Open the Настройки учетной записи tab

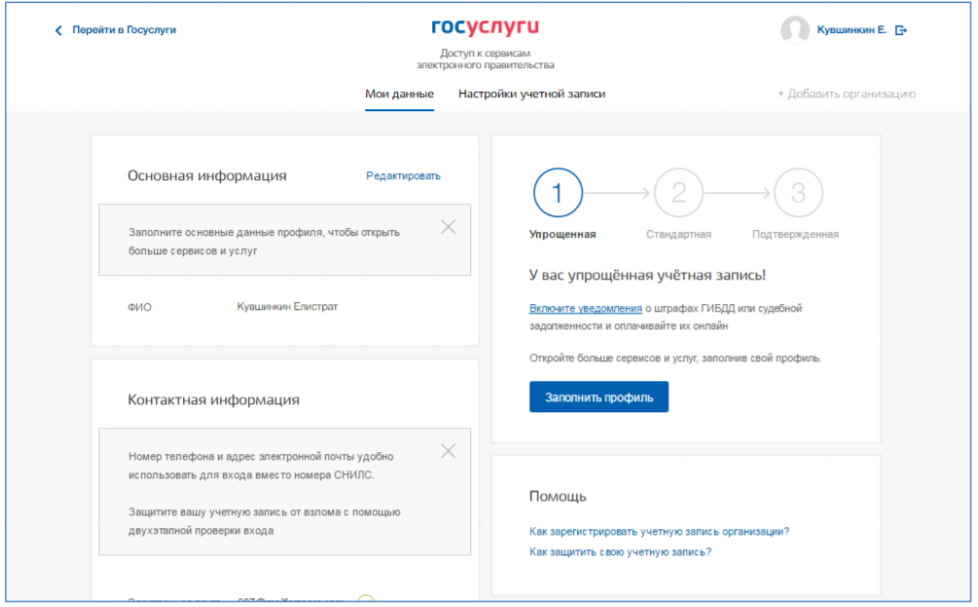[x=531, y=94]
